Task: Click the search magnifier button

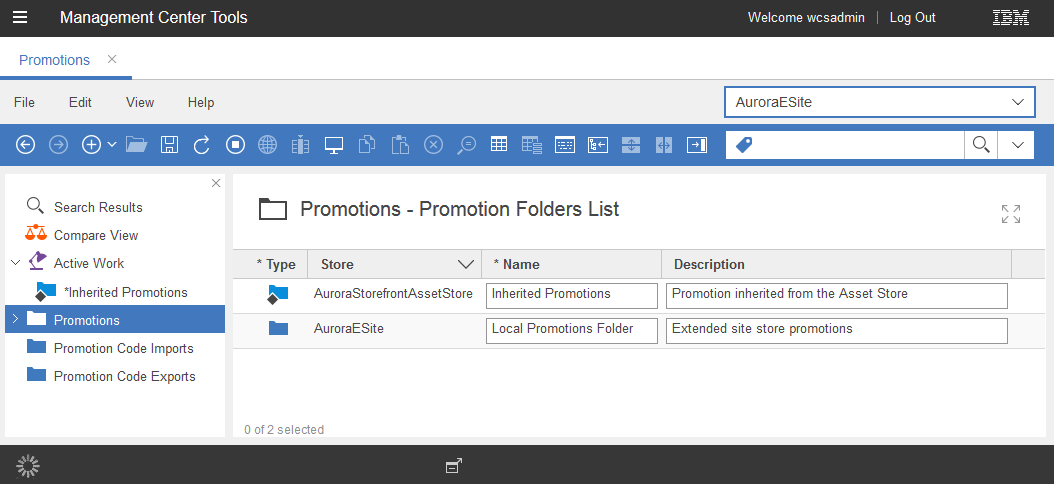Action: [x=981, y=145]
